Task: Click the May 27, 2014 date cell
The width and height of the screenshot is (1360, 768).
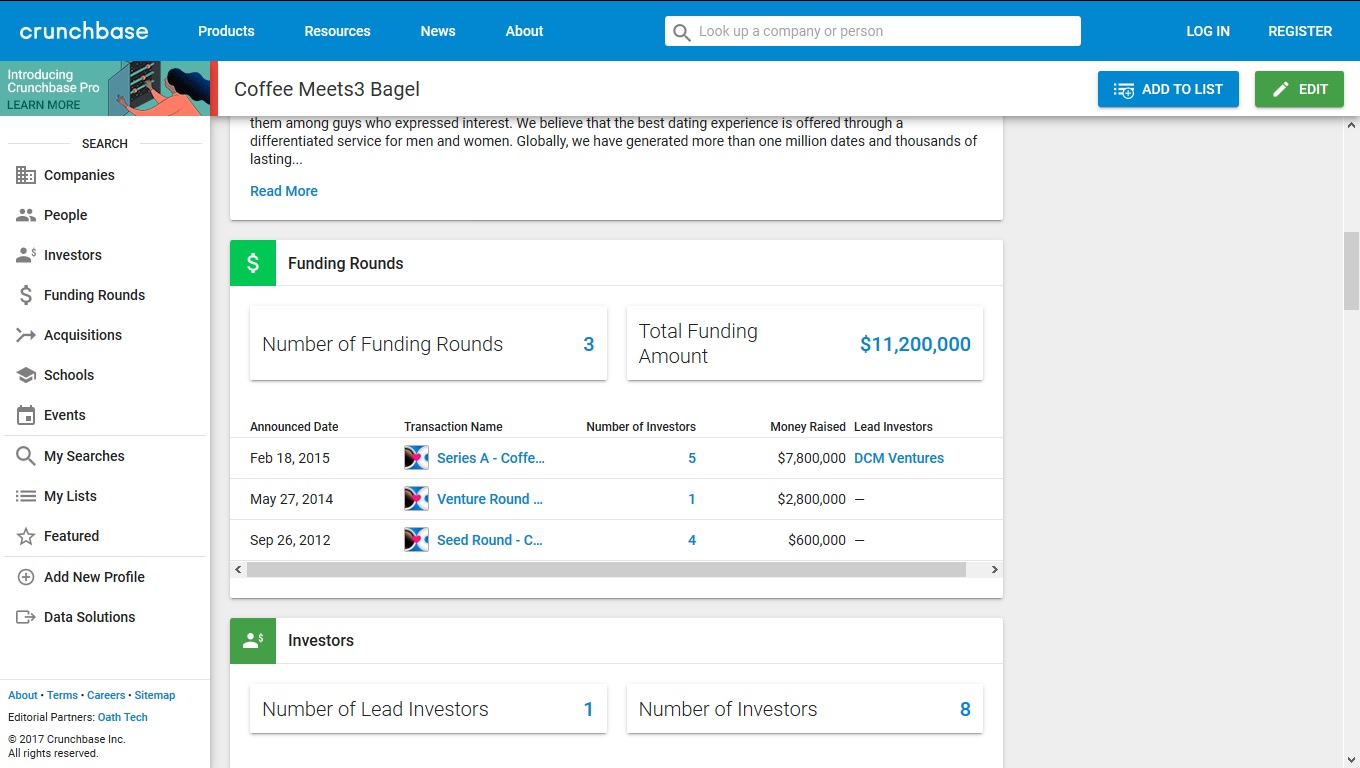Action: coord(291,499)
